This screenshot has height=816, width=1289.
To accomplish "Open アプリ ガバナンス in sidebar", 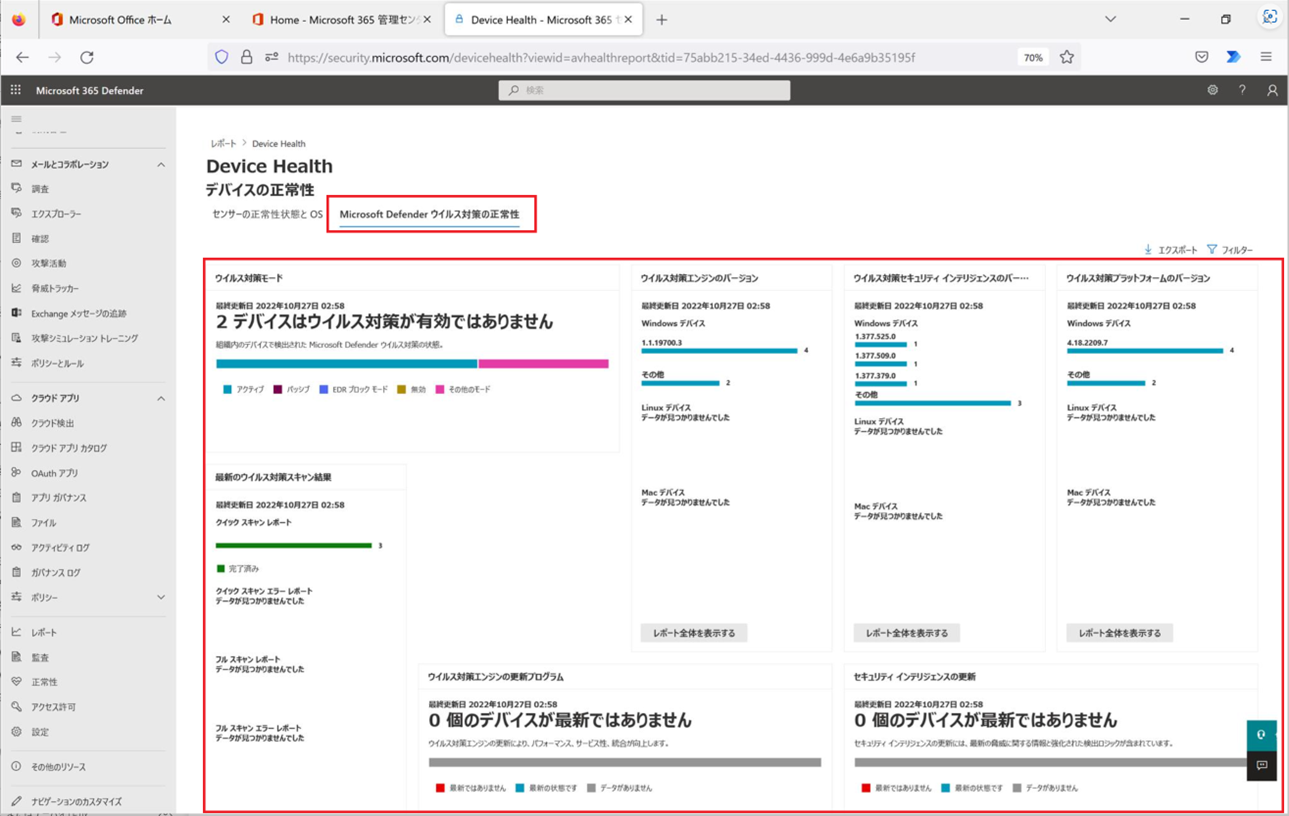I will pyautogui.click(x=58, y=498).
